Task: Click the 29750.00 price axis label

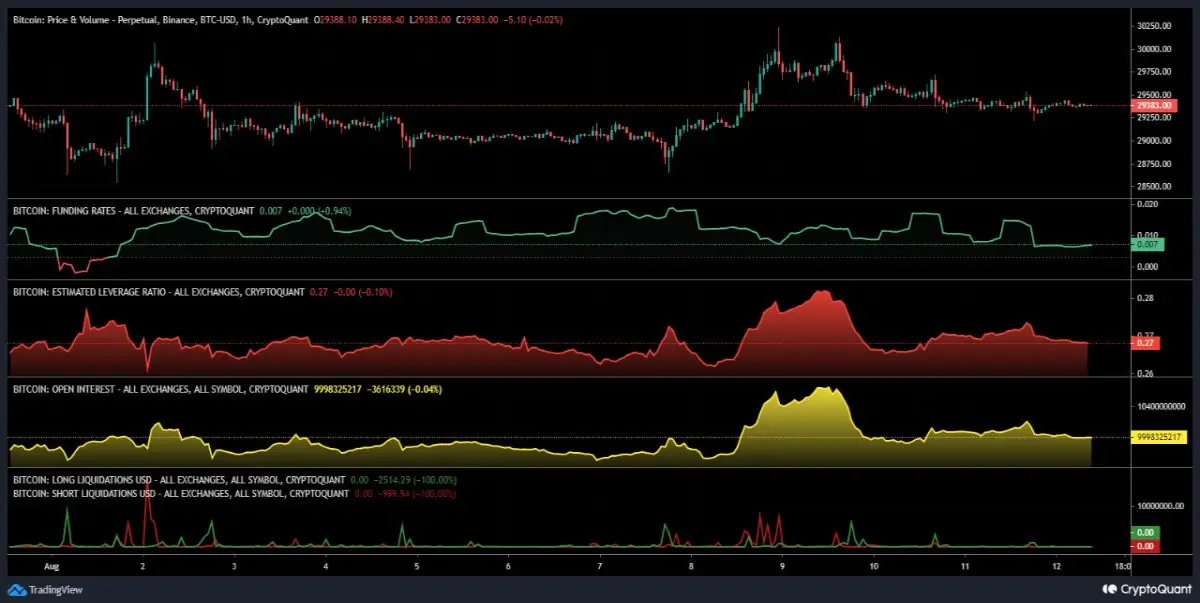Action: [1155, 72]
